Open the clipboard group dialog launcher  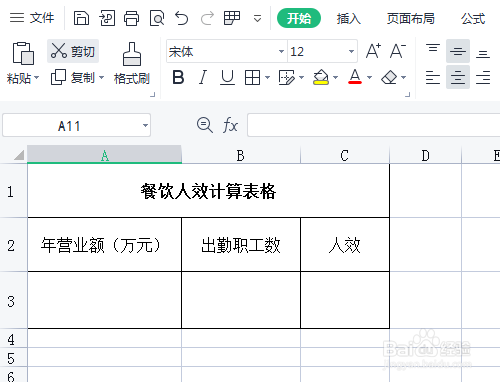click(153, 95)
